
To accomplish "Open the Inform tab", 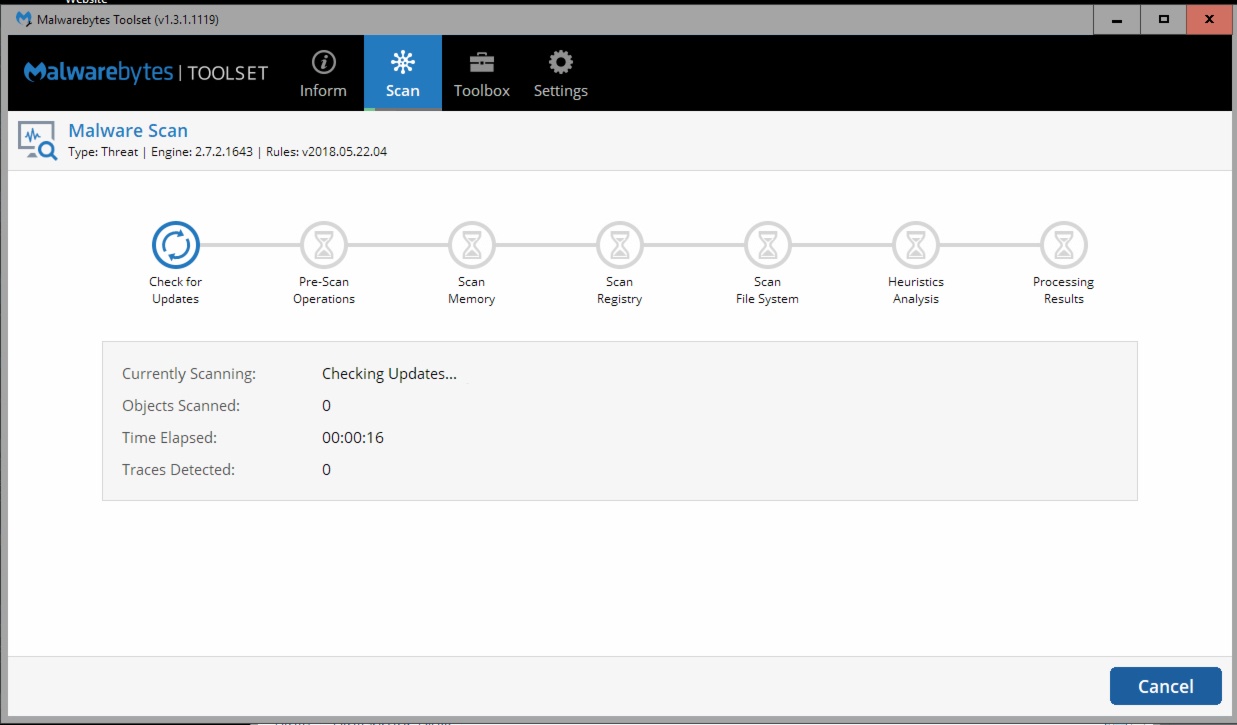I will (323, 74).
